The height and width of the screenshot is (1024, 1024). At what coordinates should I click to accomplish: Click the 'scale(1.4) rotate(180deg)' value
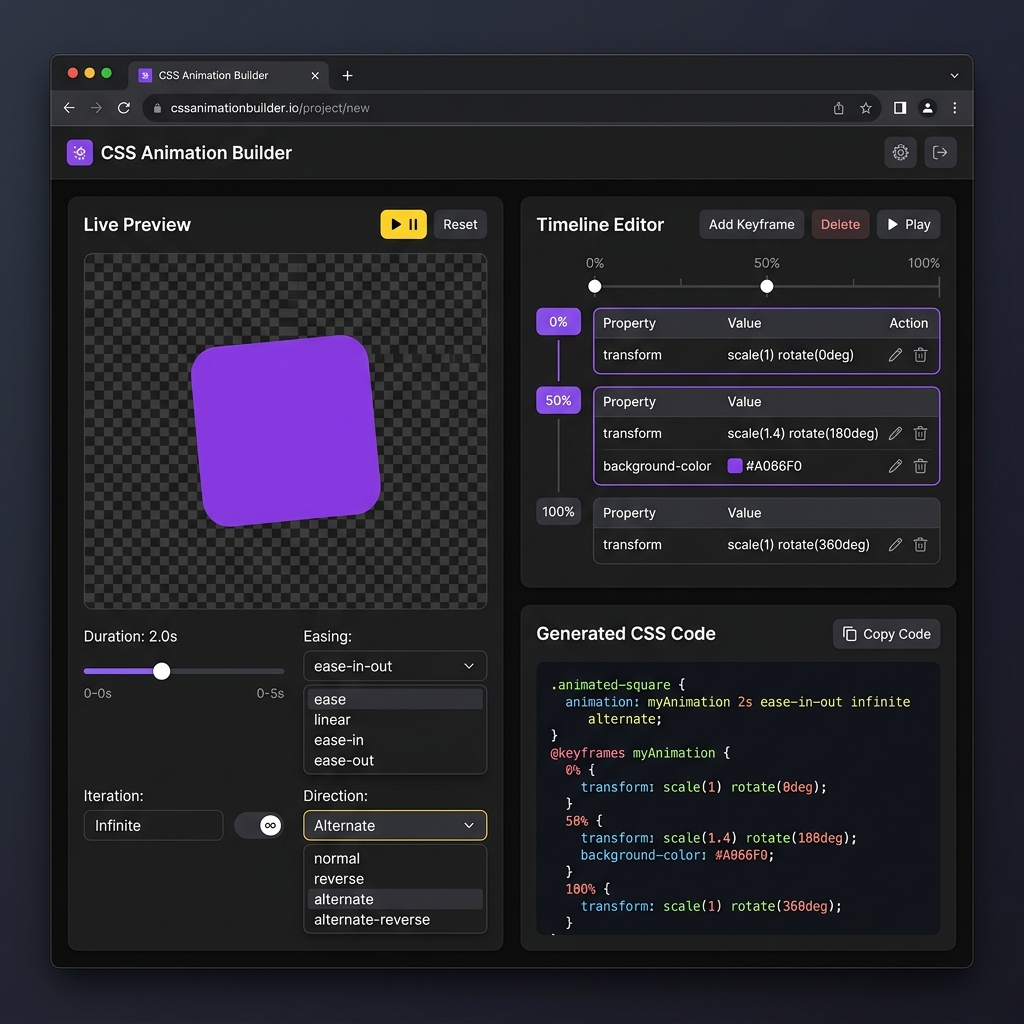coord(803,433)
